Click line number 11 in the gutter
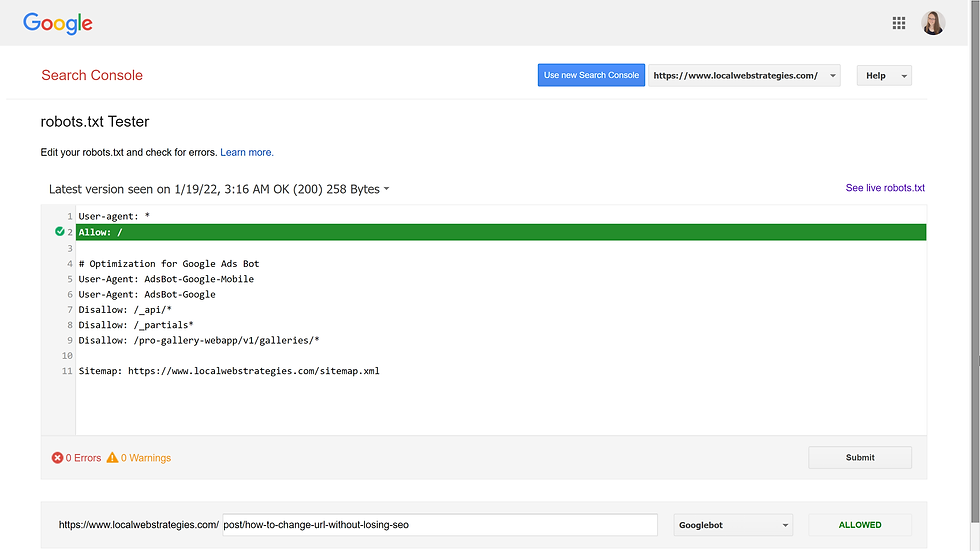 [x=67, y=371]
